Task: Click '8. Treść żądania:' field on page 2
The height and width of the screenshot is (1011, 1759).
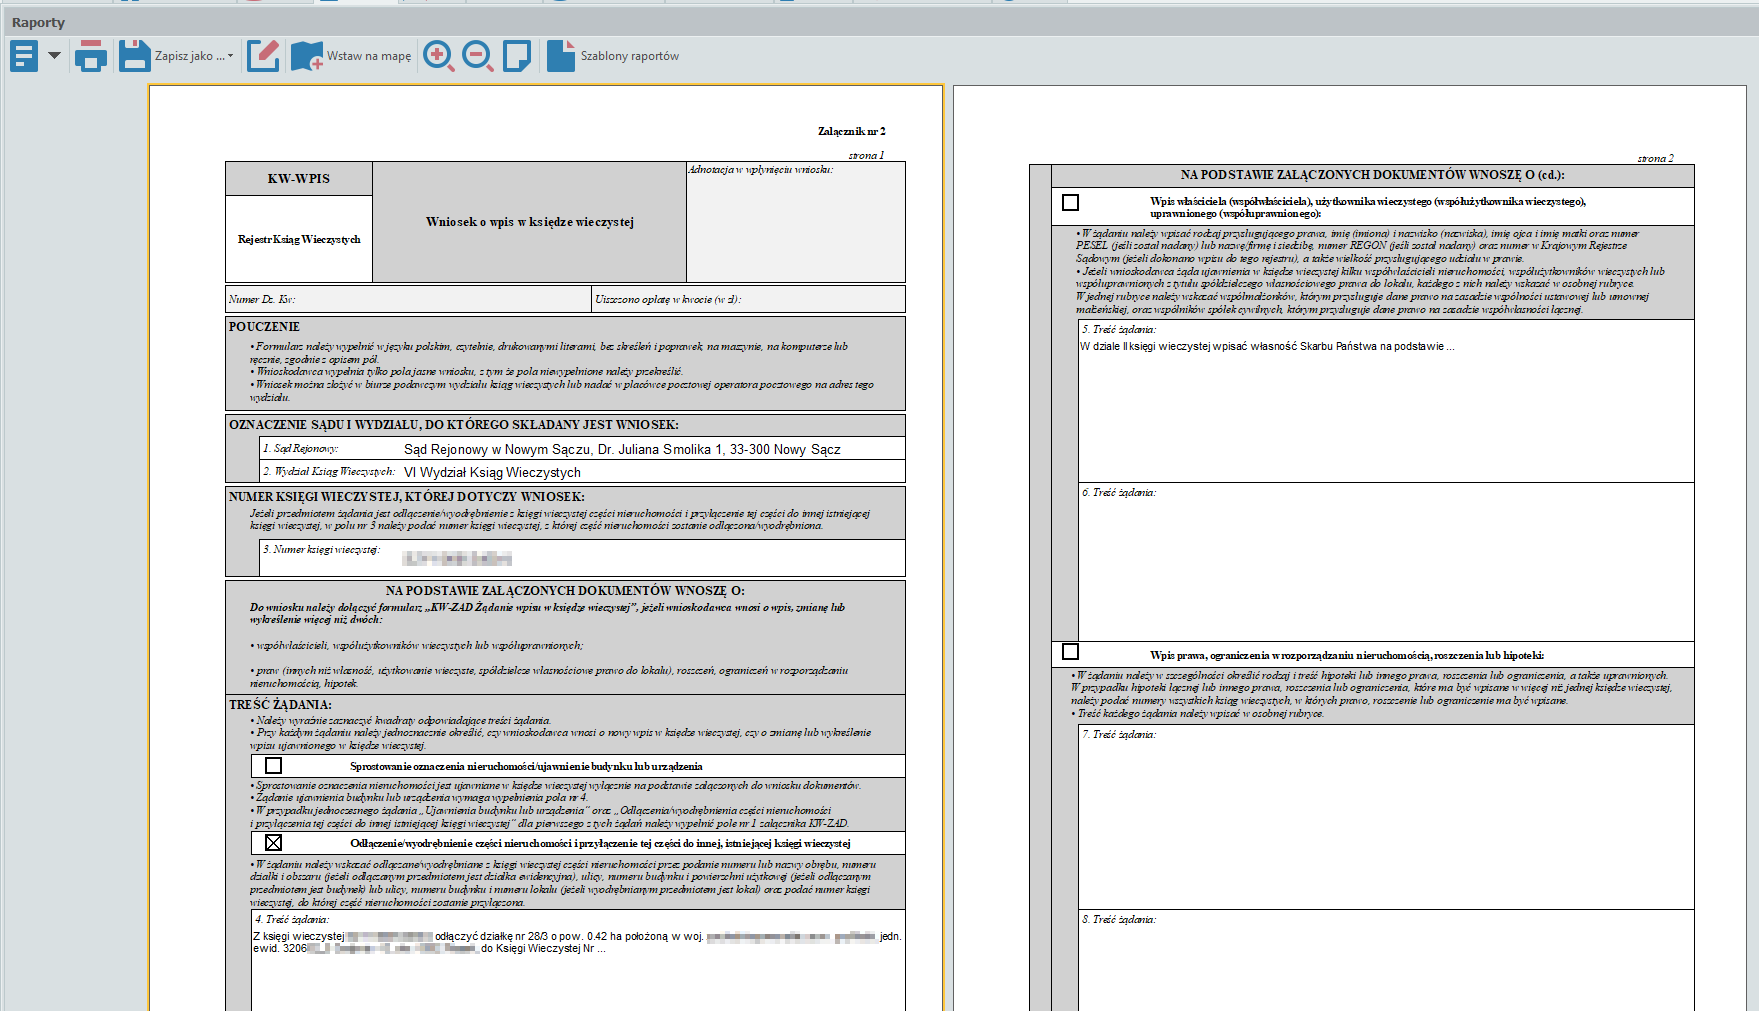Action: point(1386,960)
